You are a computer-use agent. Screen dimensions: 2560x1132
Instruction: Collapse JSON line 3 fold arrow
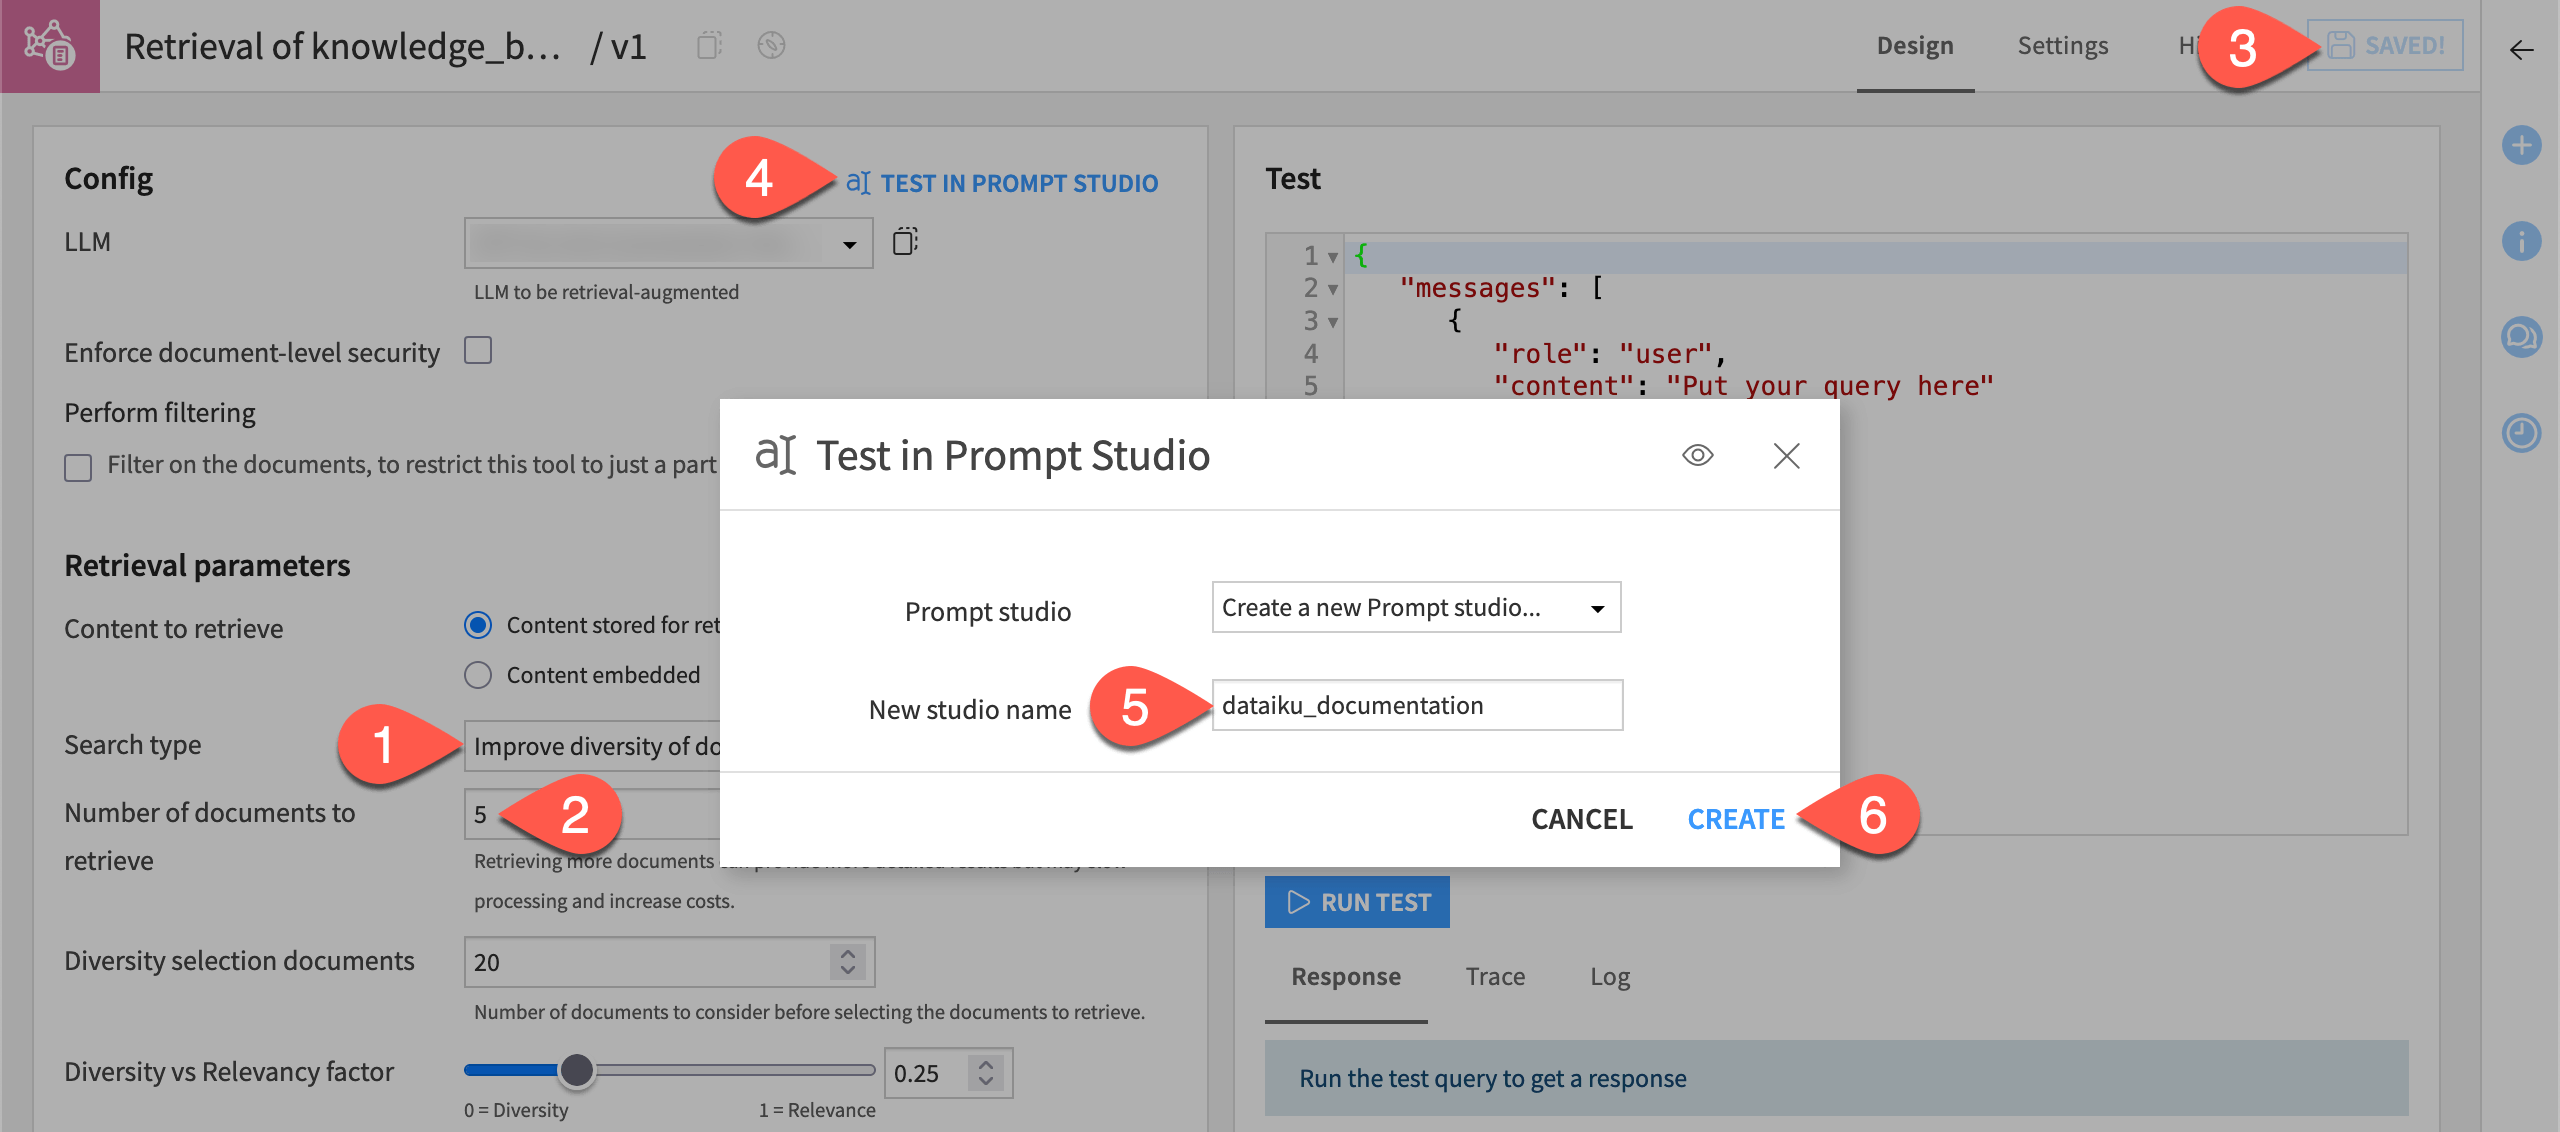click(x=1333, y=323)
